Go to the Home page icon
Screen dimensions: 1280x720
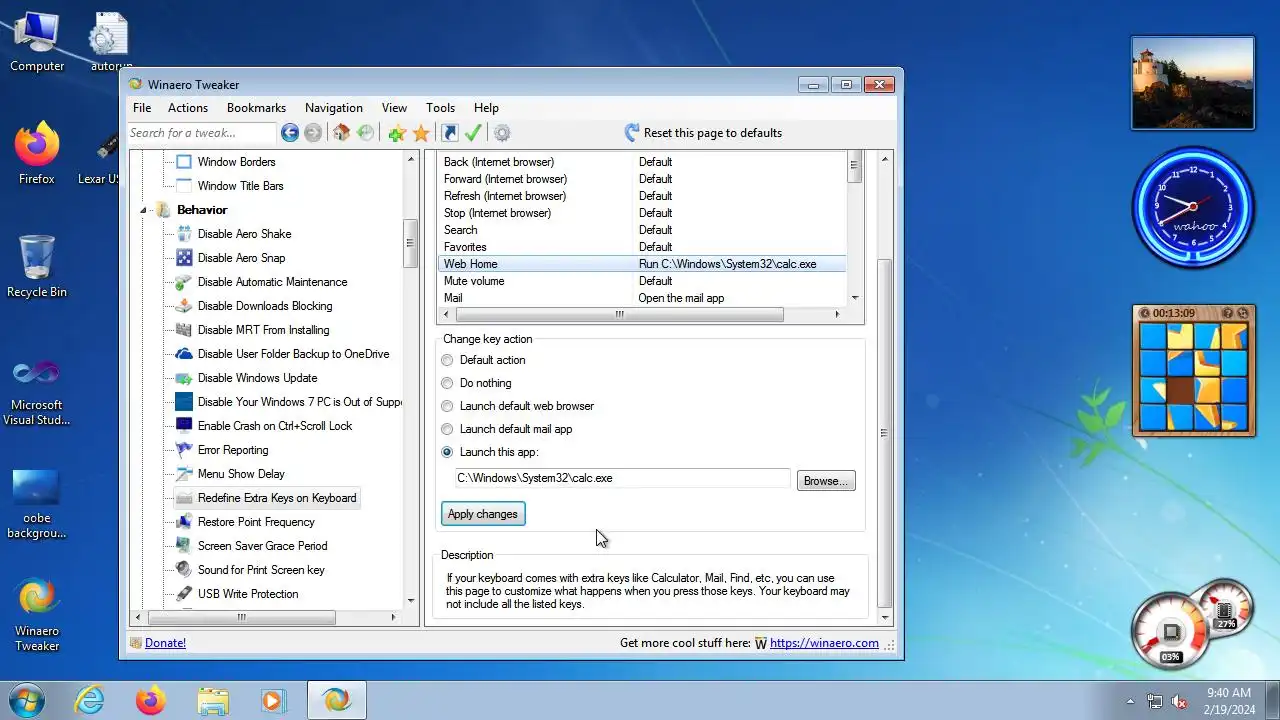(x=342, y=133)
